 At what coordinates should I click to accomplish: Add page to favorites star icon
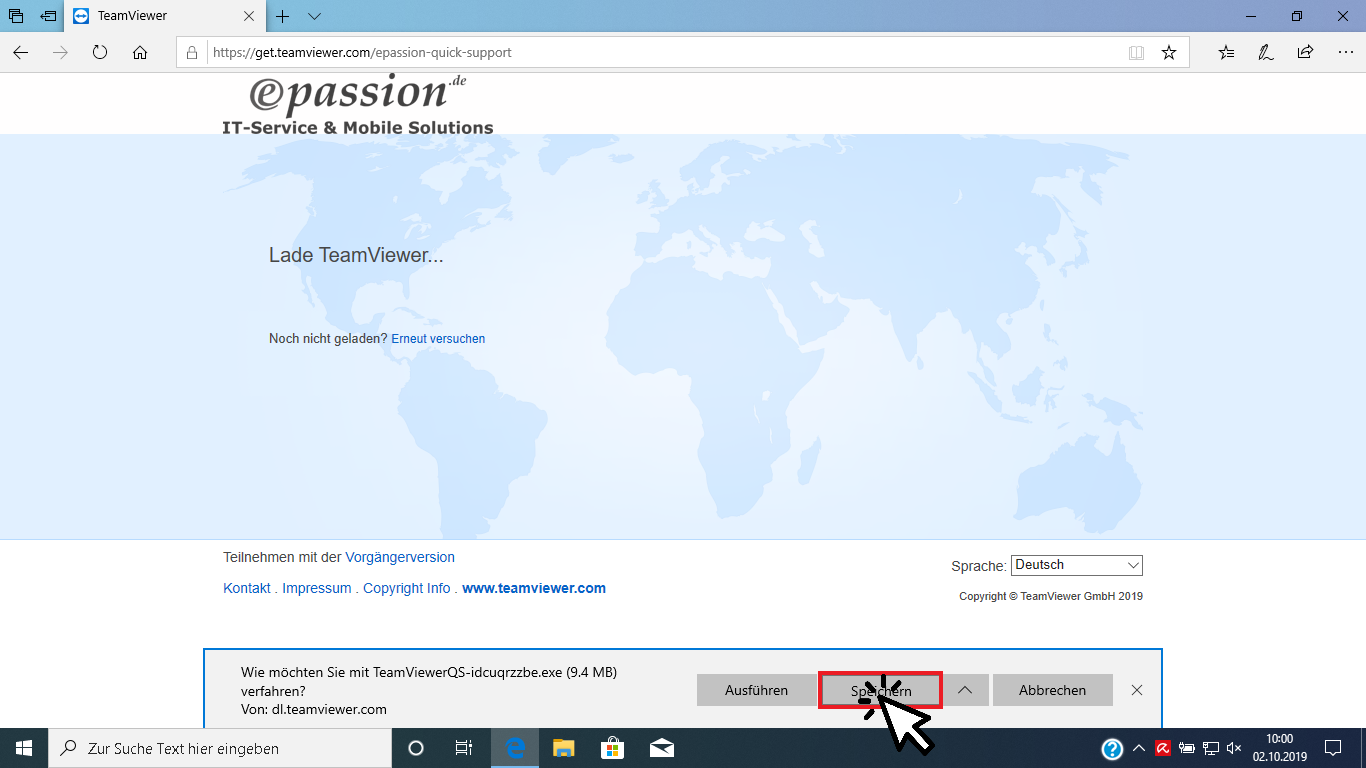(1169, 52)
